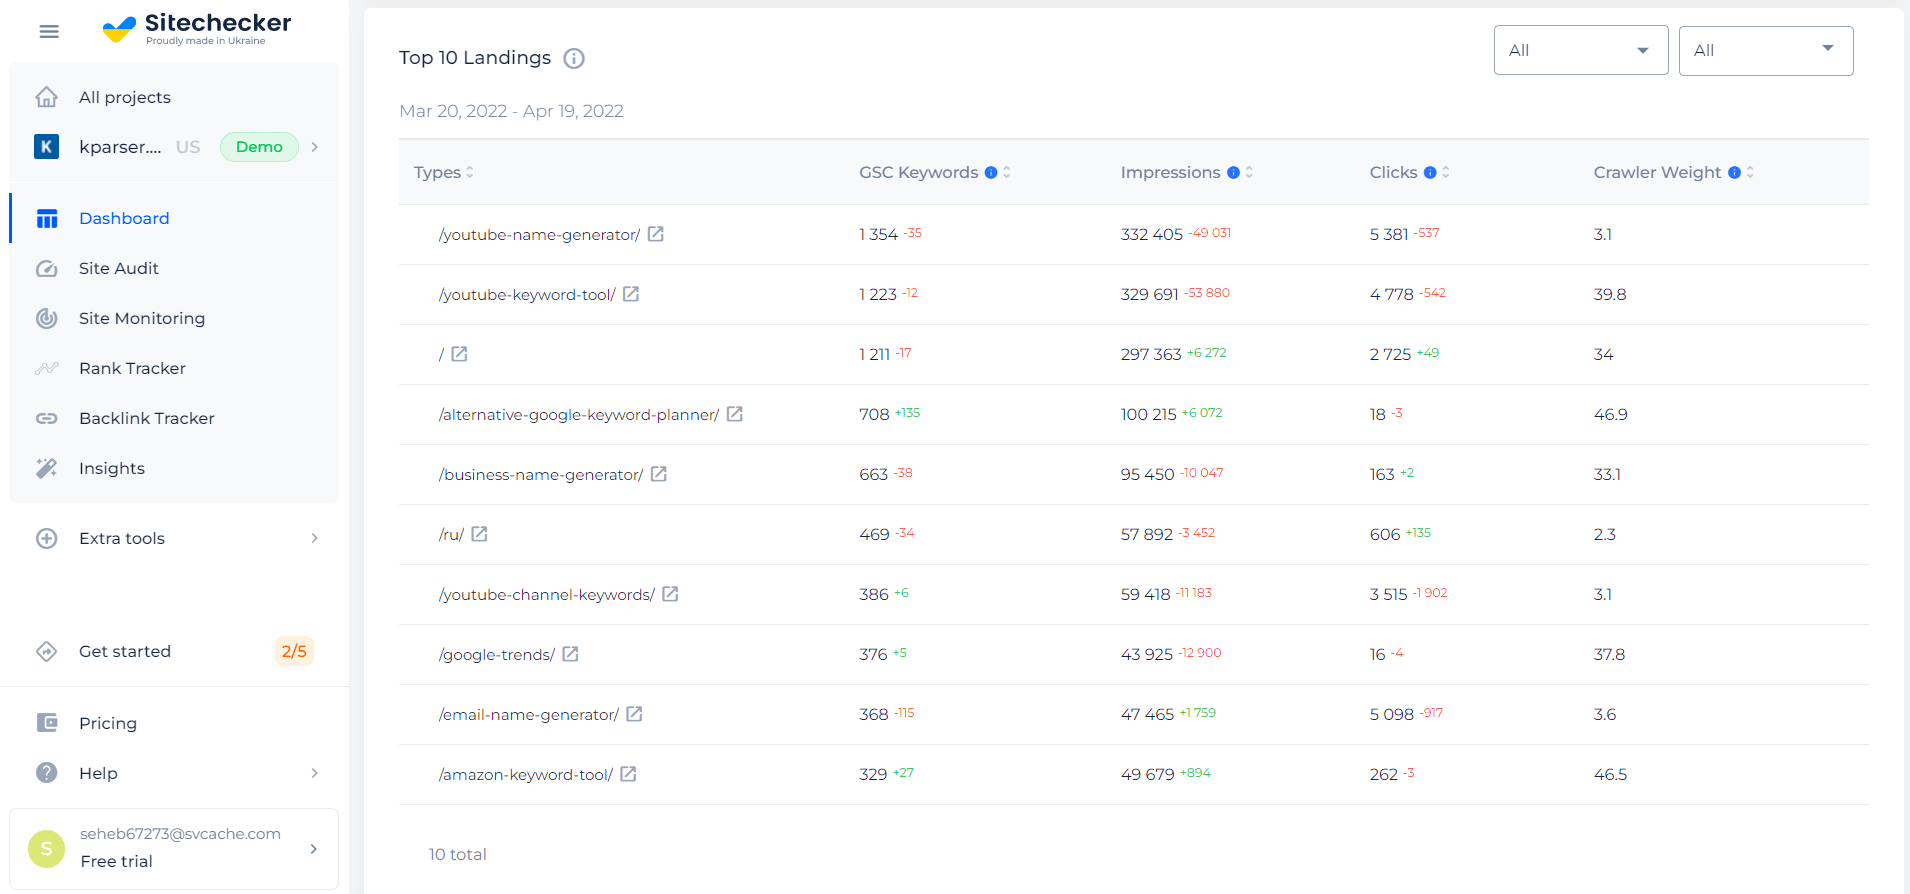Click the All projects home icon

[x=46, y=97]
